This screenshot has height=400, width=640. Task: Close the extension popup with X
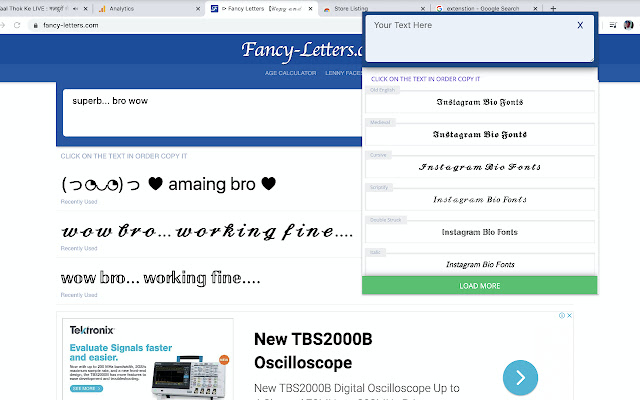tap(580, 25)
